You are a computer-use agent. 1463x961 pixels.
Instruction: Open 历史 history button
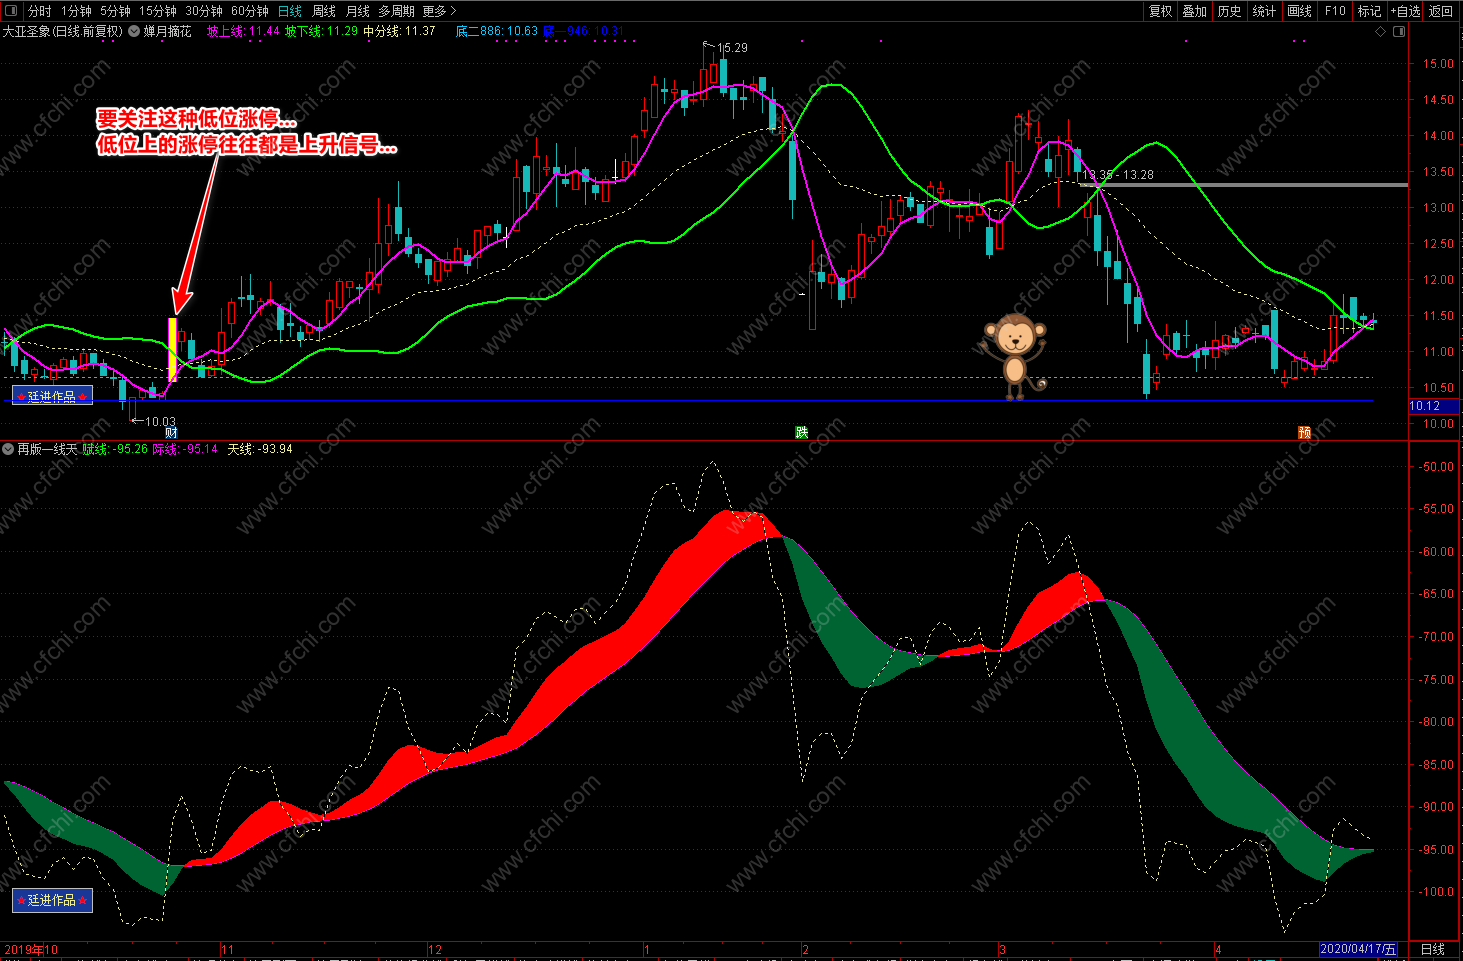(x=1229, y=11)
